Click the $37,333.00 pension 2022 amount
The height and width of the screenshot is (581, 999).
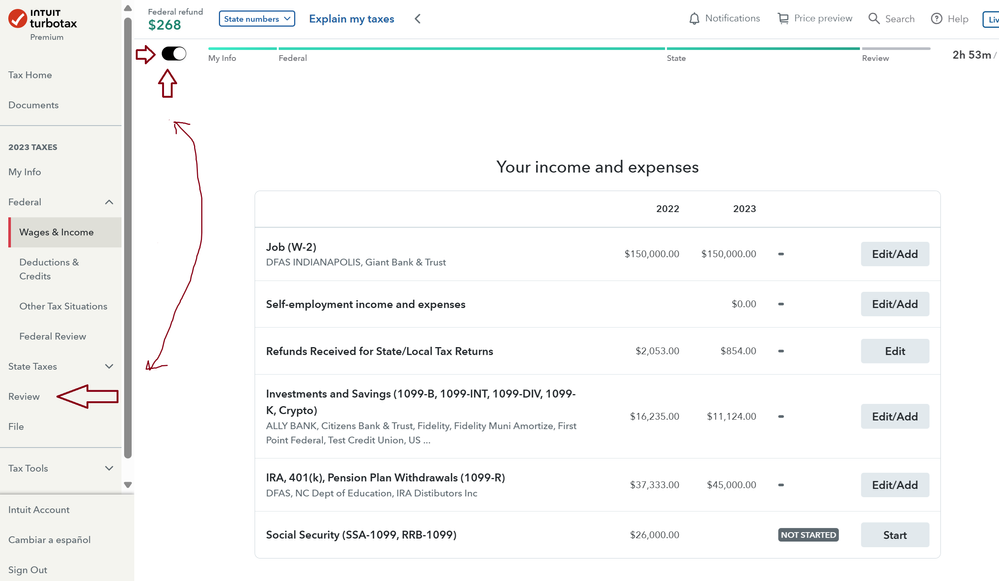coord(654,485)
